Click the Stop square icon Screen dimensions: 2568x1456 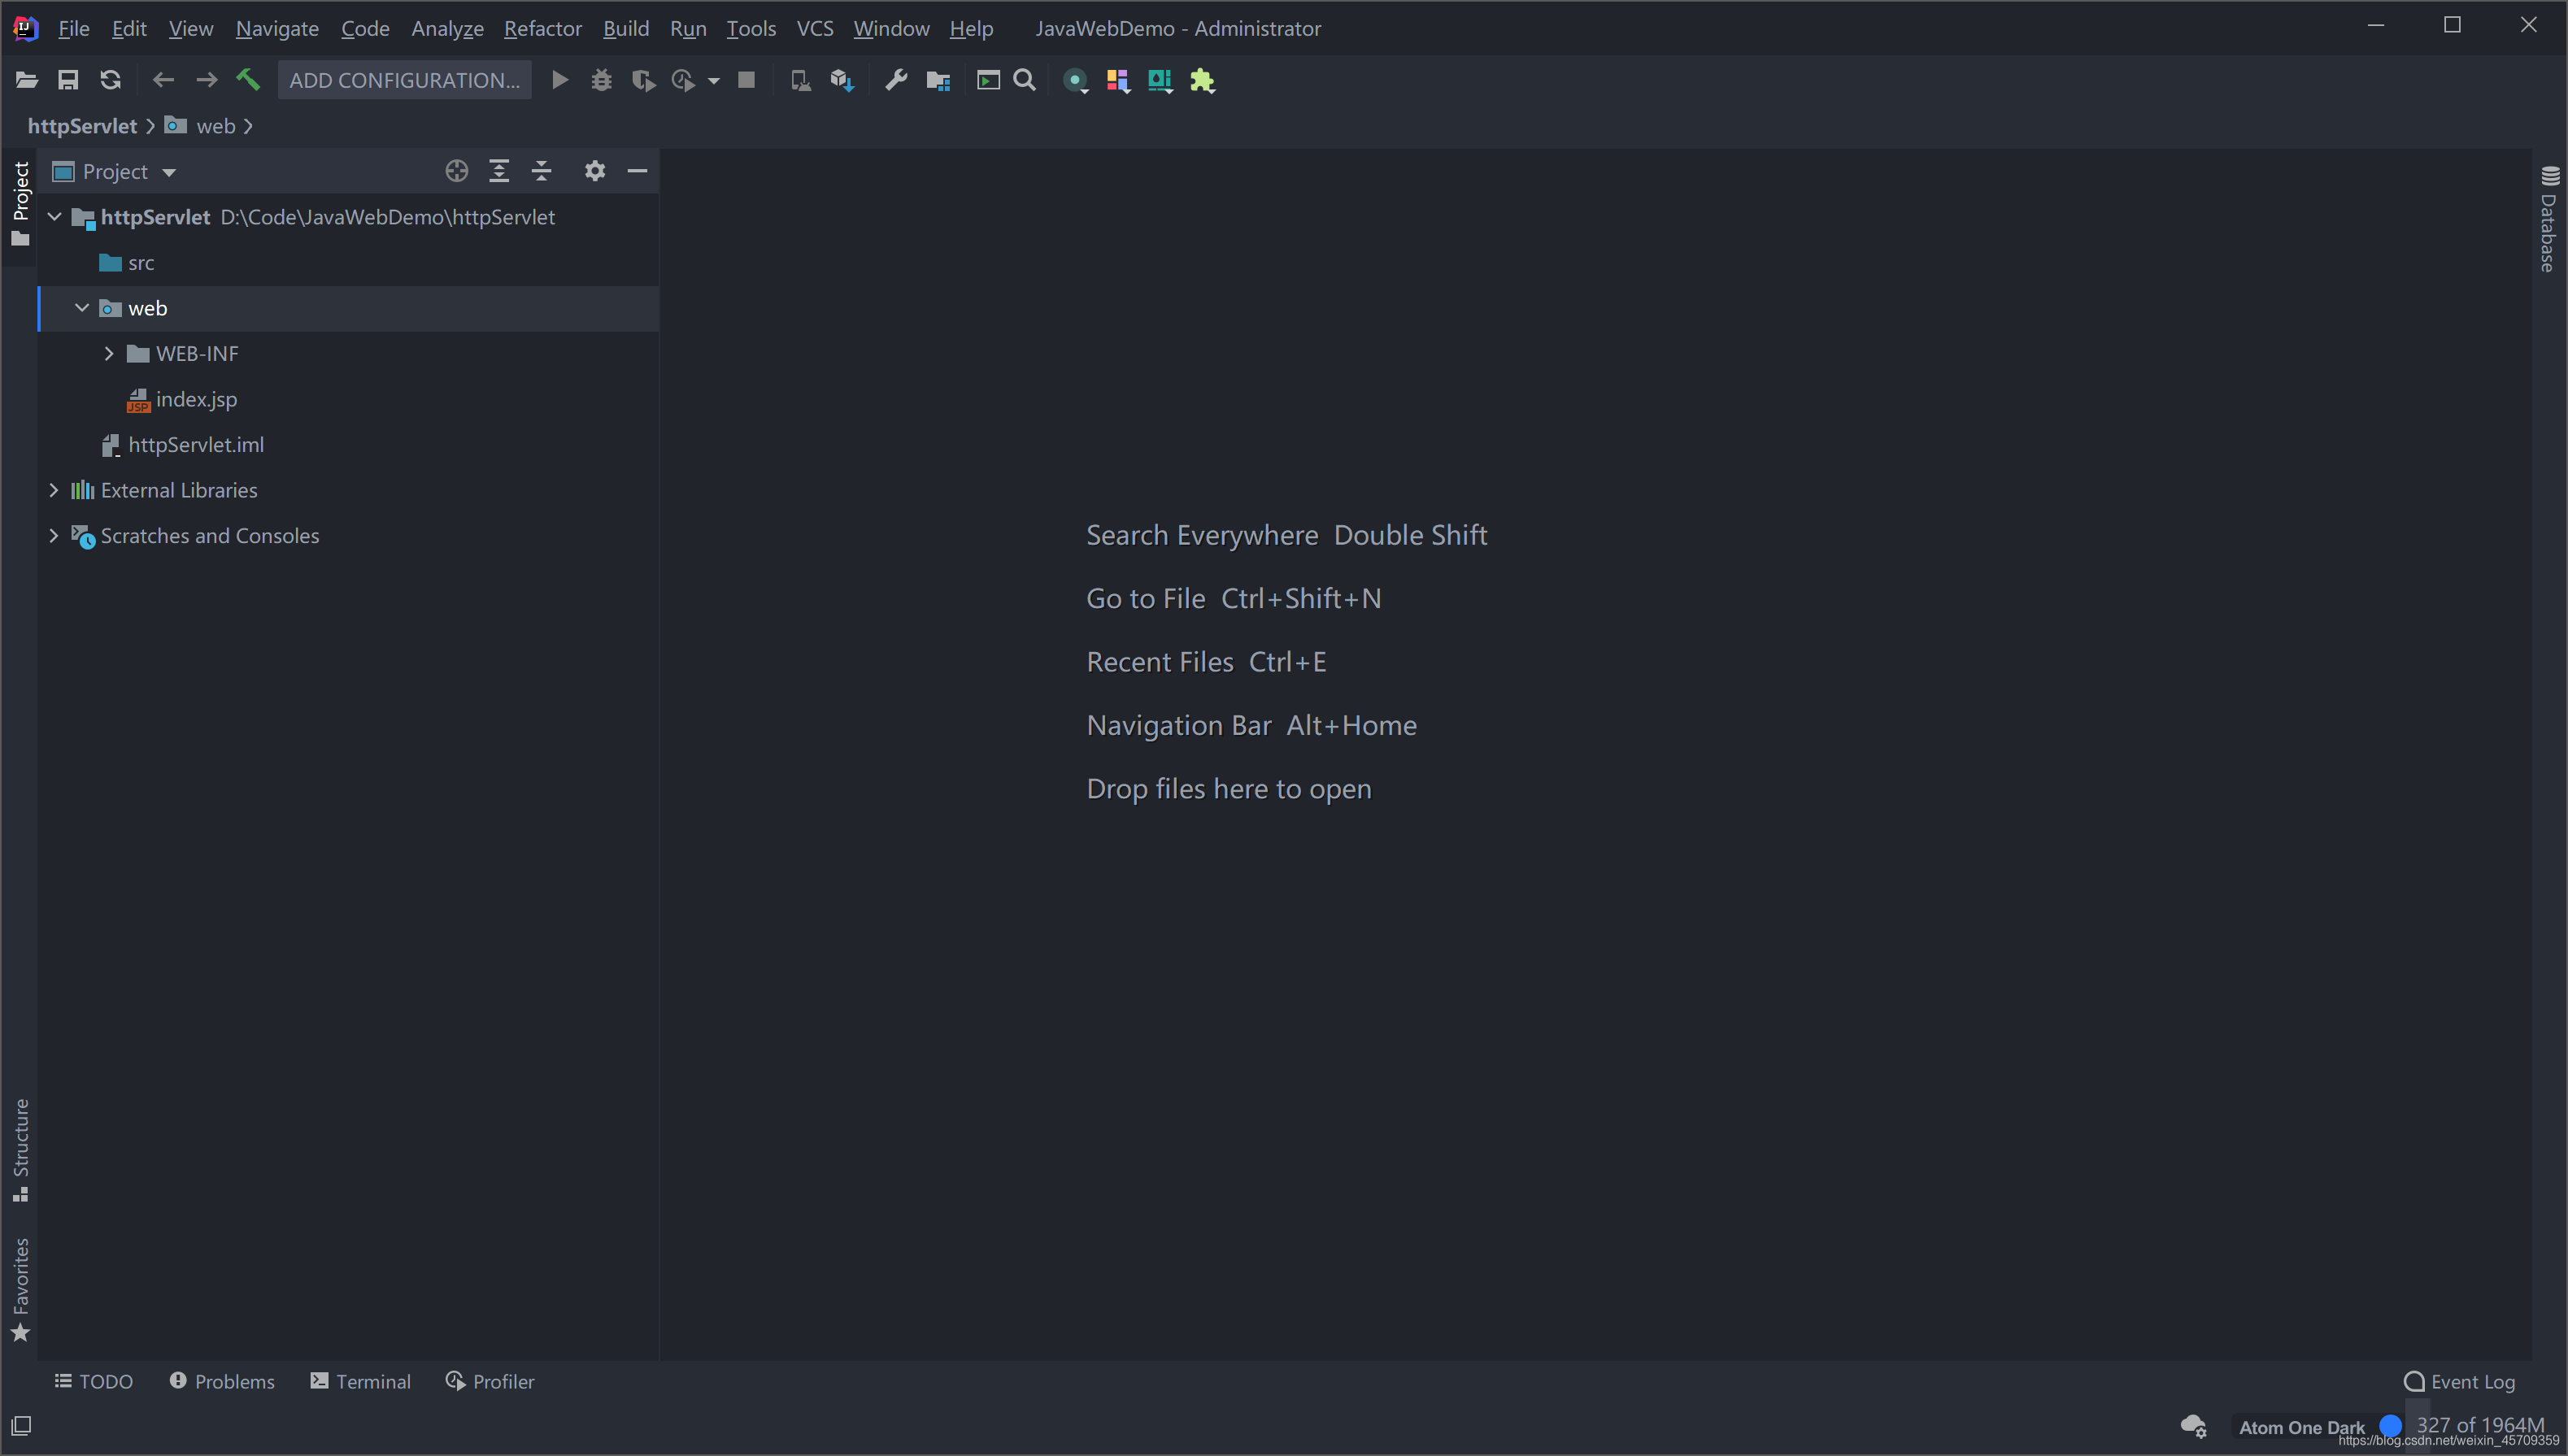point(746,80)
